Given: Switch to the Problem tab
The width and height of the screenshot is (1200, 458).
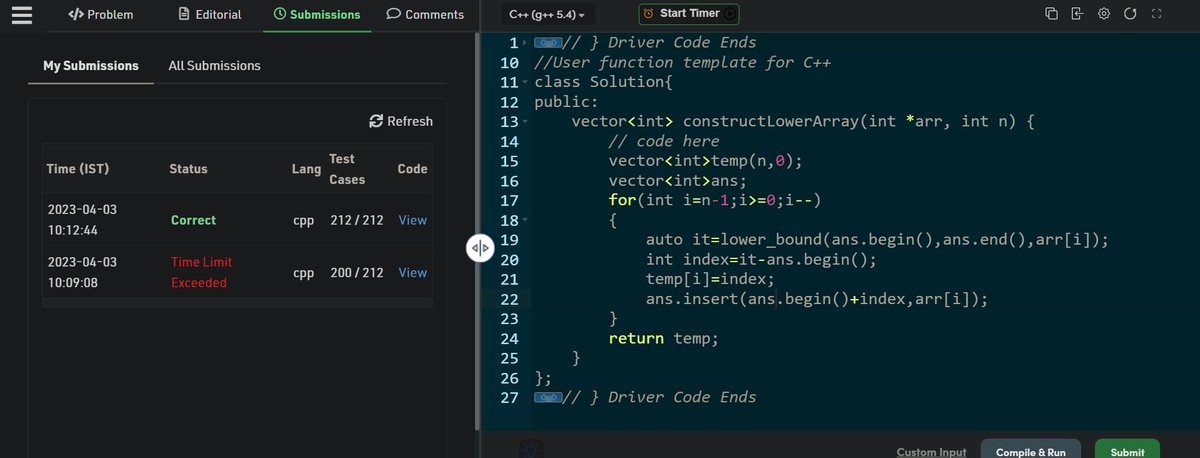Looking at the screenshot, I should 100,15.
